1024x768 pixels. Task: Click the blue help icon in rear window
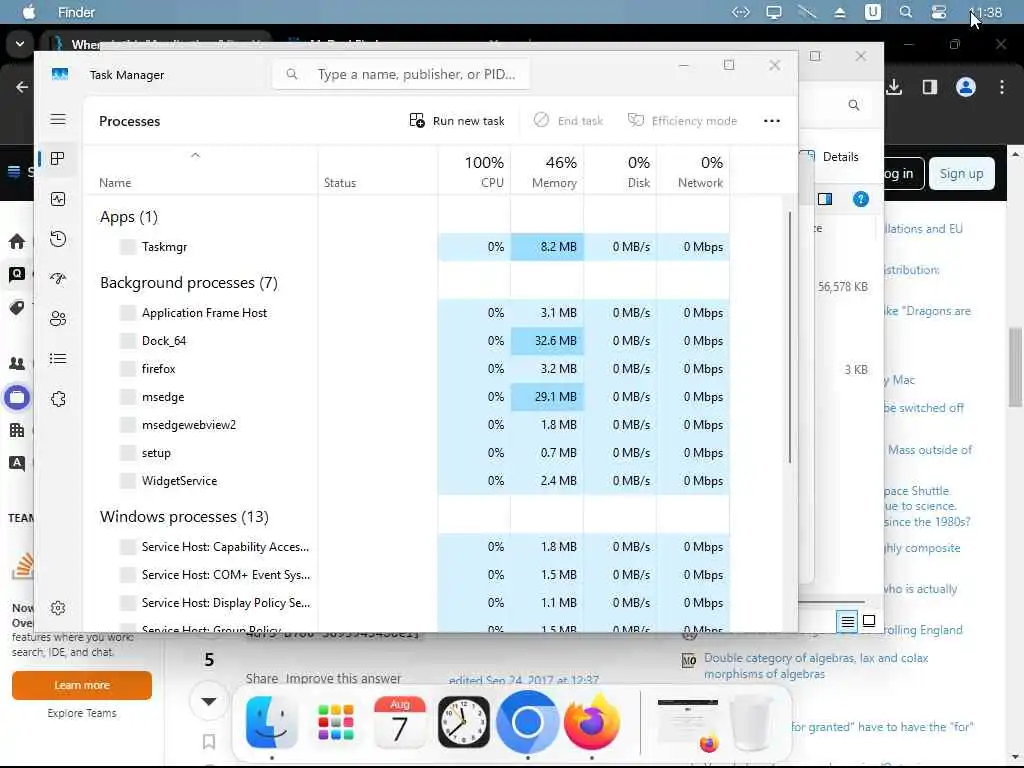pos(861,199)
